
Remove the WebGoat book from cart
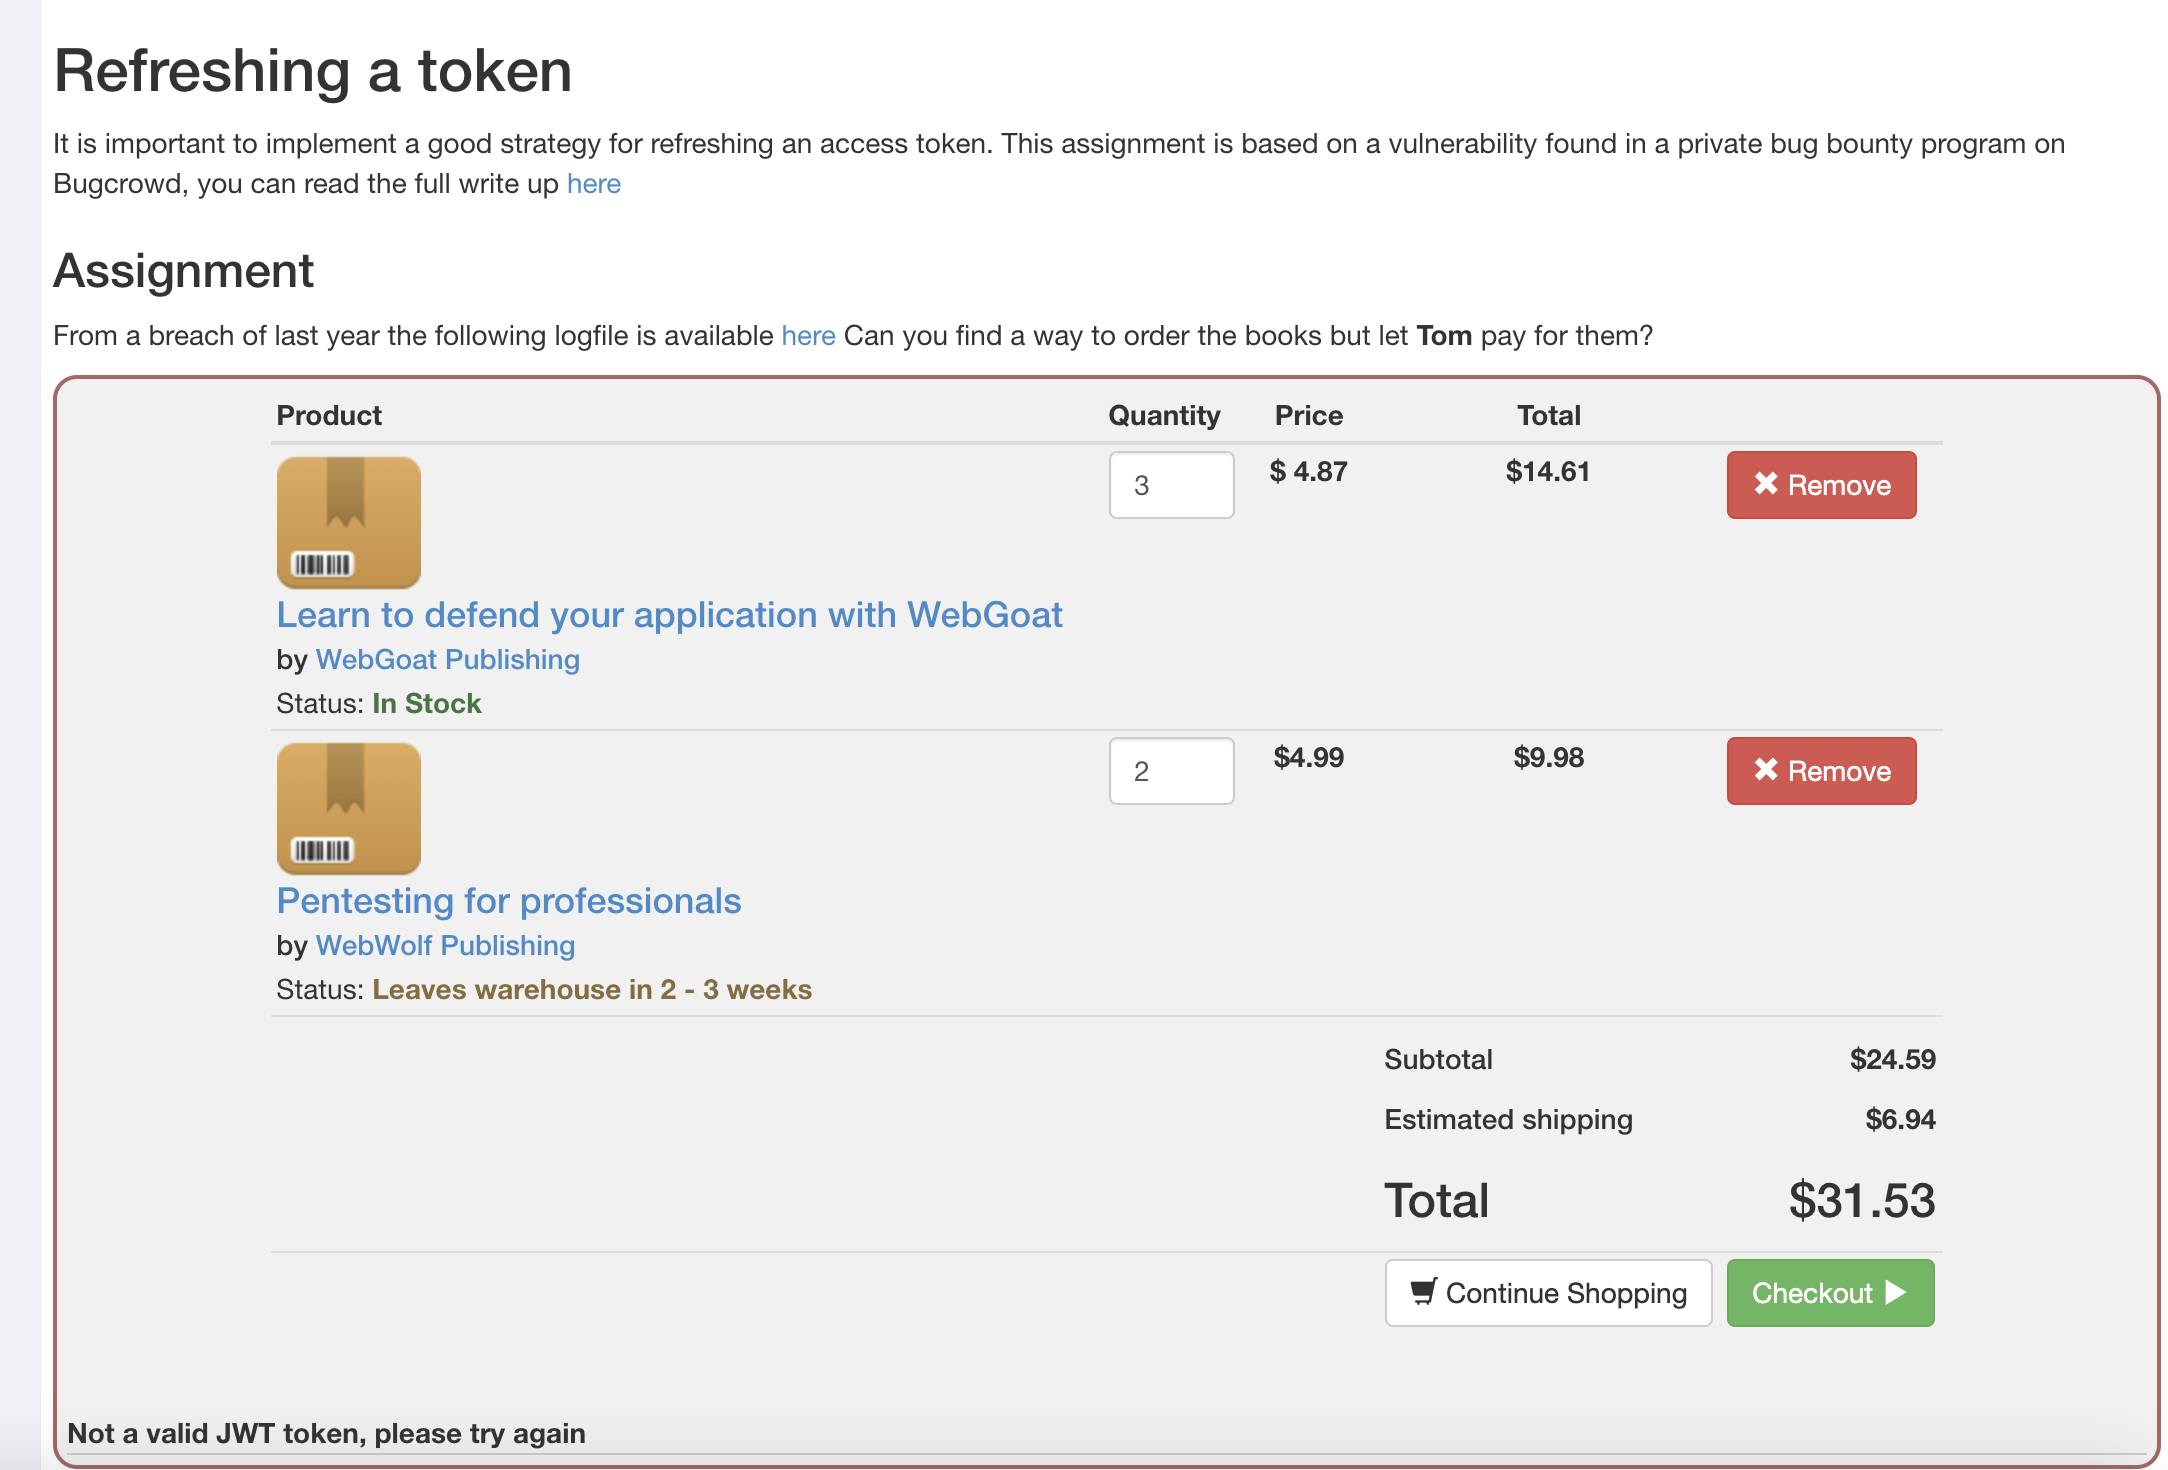1821,485
